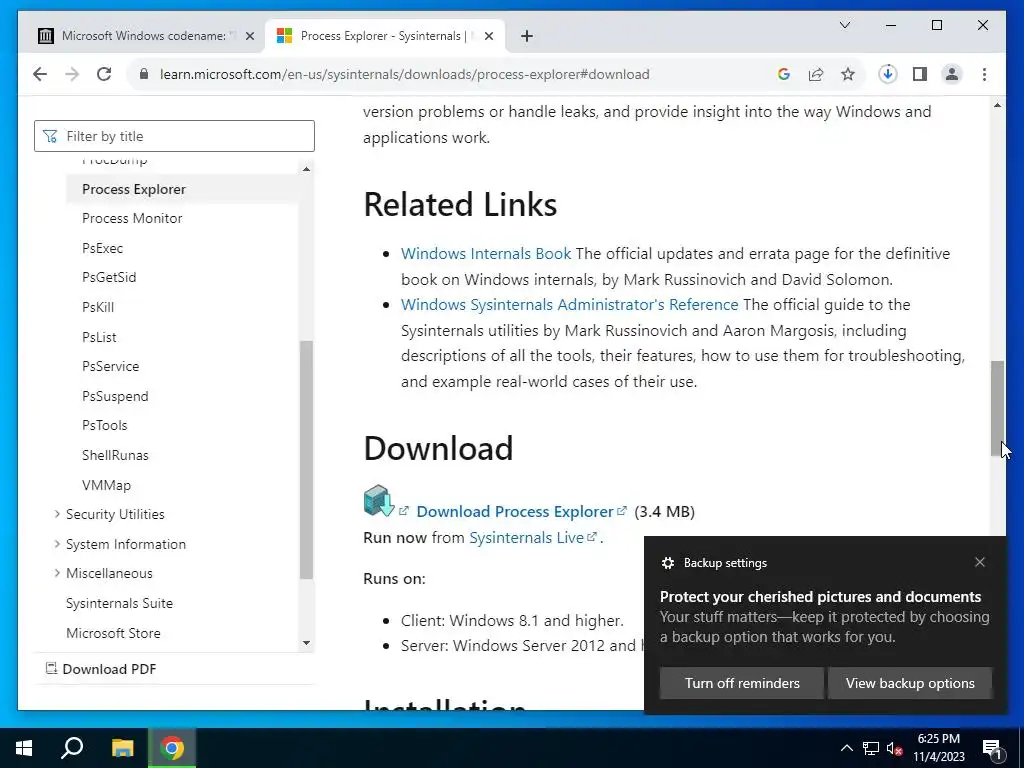Image resolution: width=1024 pixels, height=768 pixels.
Task: Open the Google icon in the address bar
Action: 784,74
